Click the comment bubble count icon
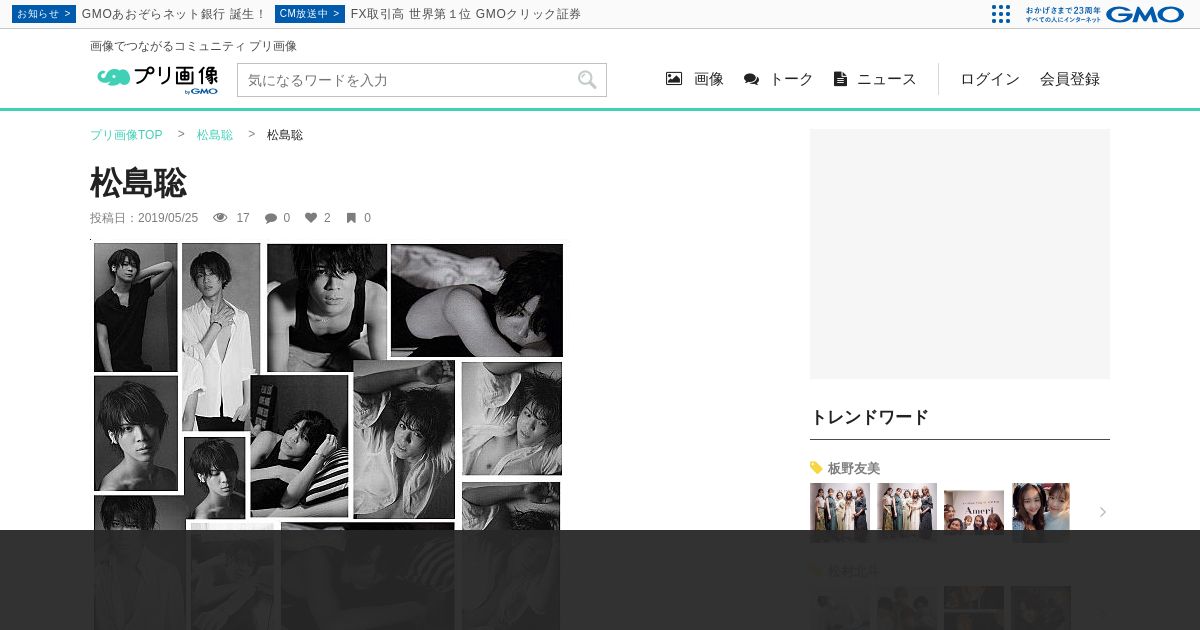The width and height of the screenshot is (1200, 630). pos(271,218)
